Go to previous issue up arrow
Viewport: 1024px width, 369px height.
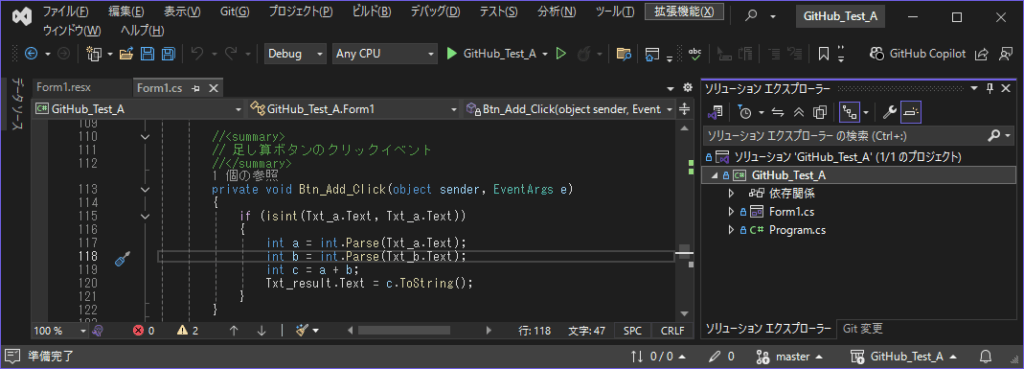pos(234,330)
